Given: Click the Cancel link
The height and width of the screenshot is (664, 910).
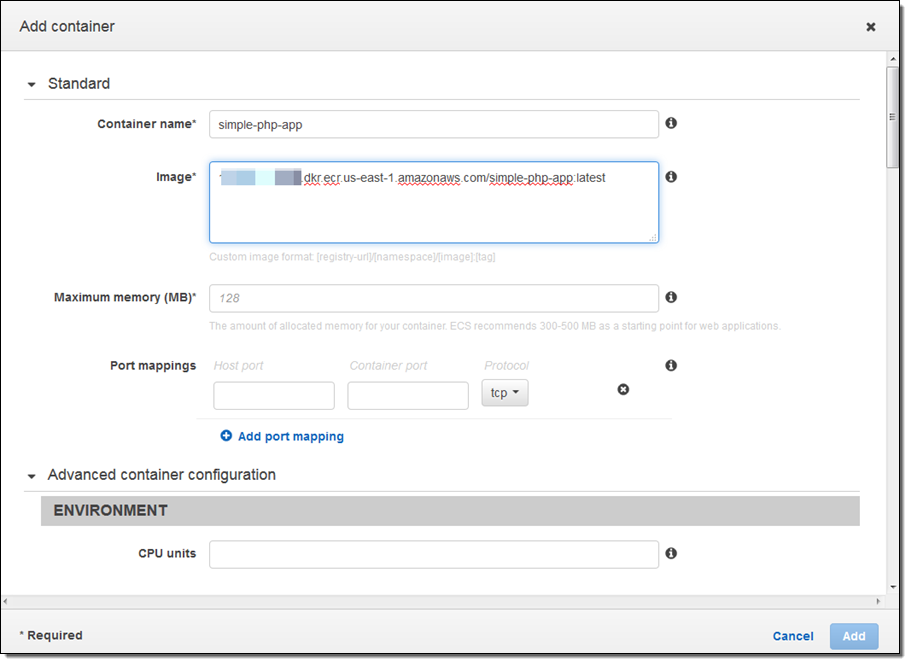Looking at the screenshot, I should (792, 636).
